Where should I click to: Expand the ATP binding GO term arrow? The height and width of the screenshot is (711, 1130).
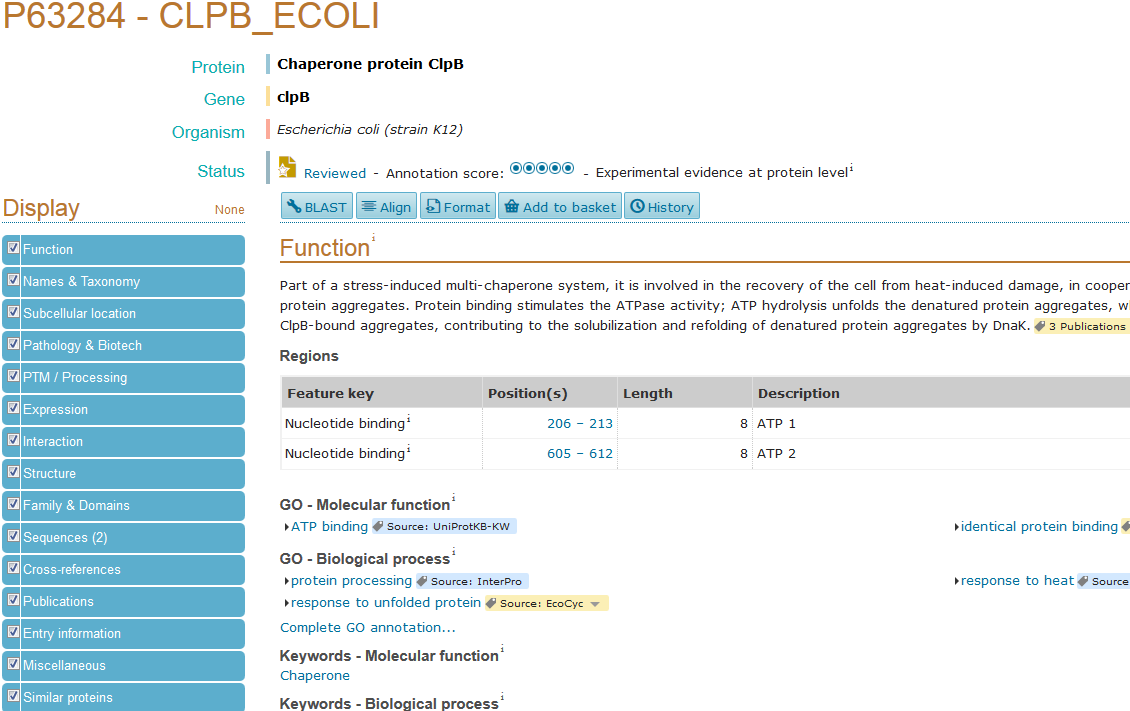pos(287,527)
